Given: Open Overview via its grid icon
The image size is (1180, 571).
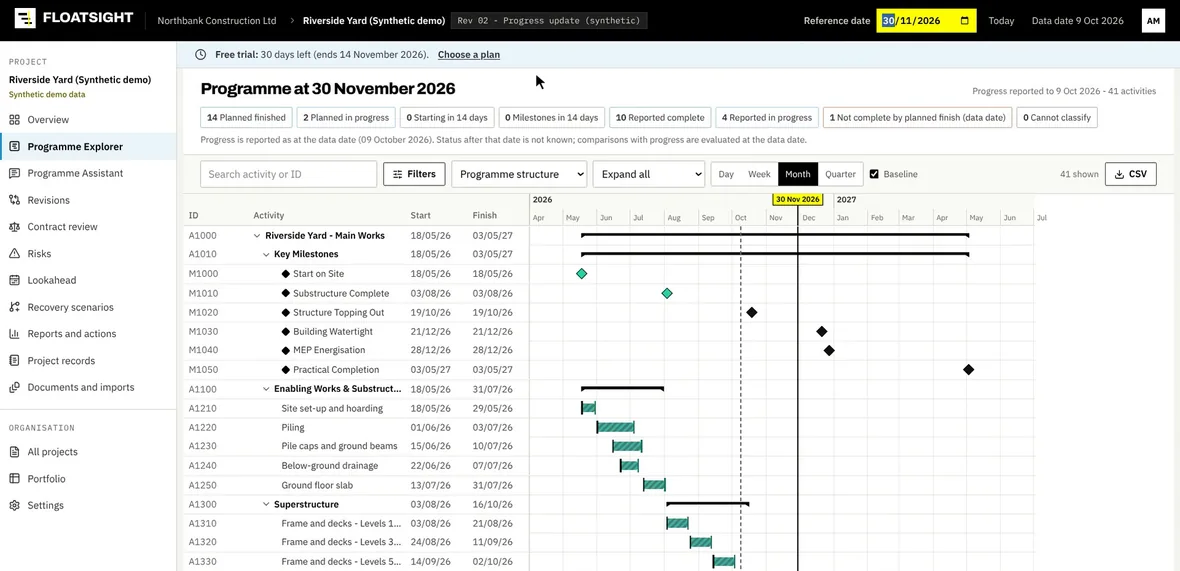Looking at the screenshot, I should [x=14, y=120].
